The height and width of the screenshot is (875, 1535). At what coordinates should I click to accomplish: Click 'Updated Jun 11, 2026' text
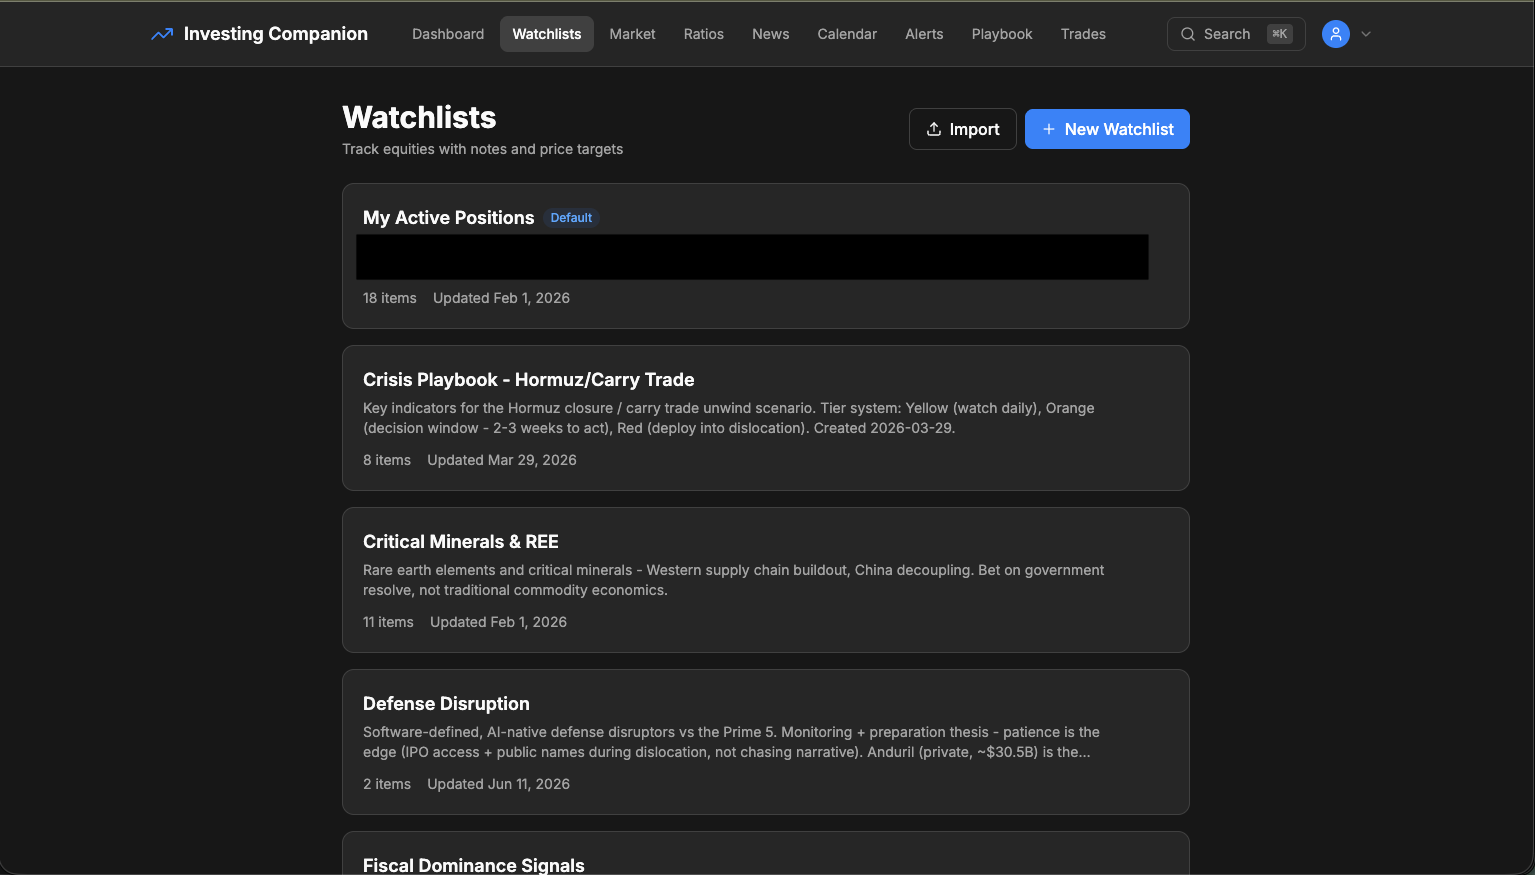(x=499, y=784)
